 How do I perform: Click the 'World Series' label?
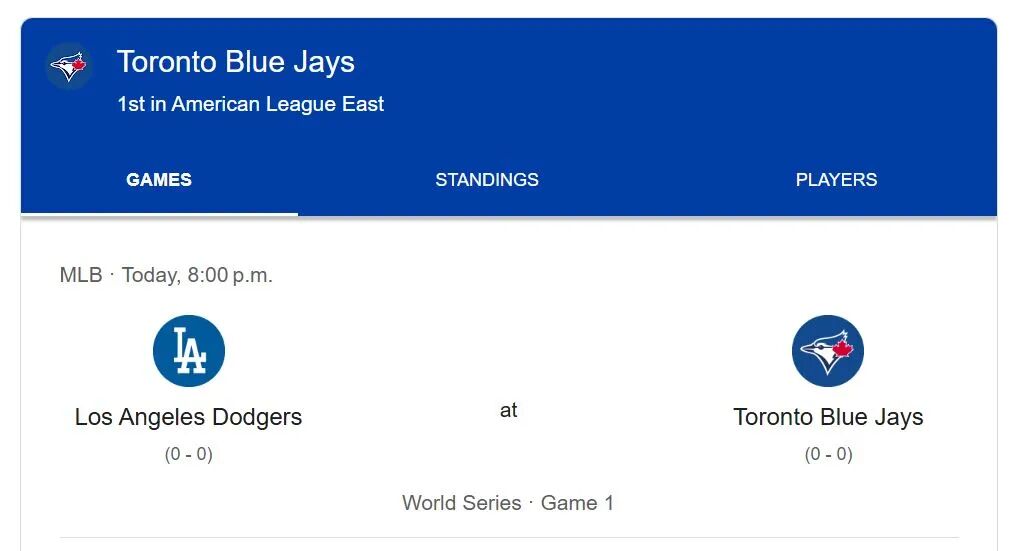pyautogui.click(x=461, y=503)
